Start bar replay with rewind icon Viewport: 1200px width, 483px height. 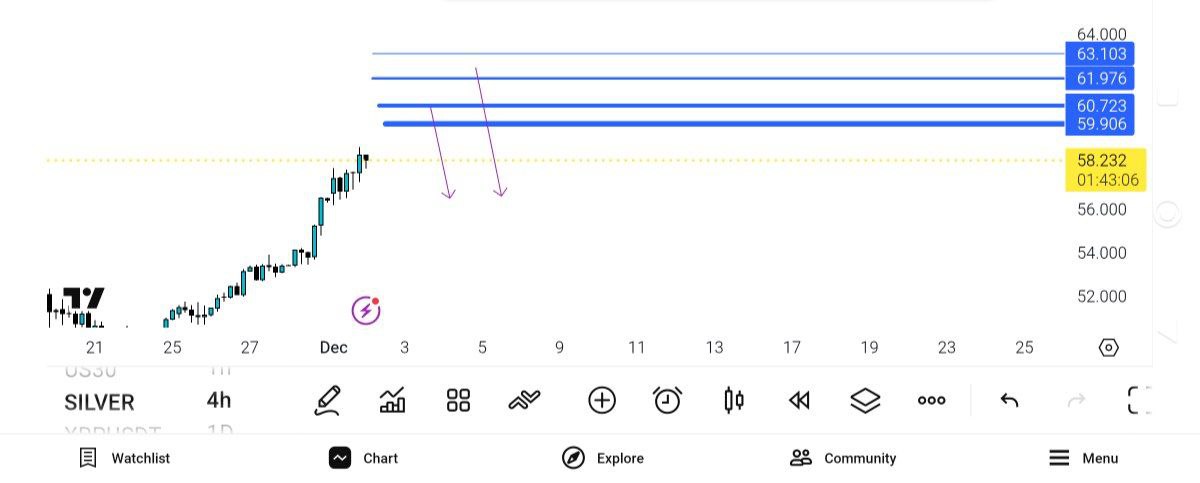(x=799, y=401)
